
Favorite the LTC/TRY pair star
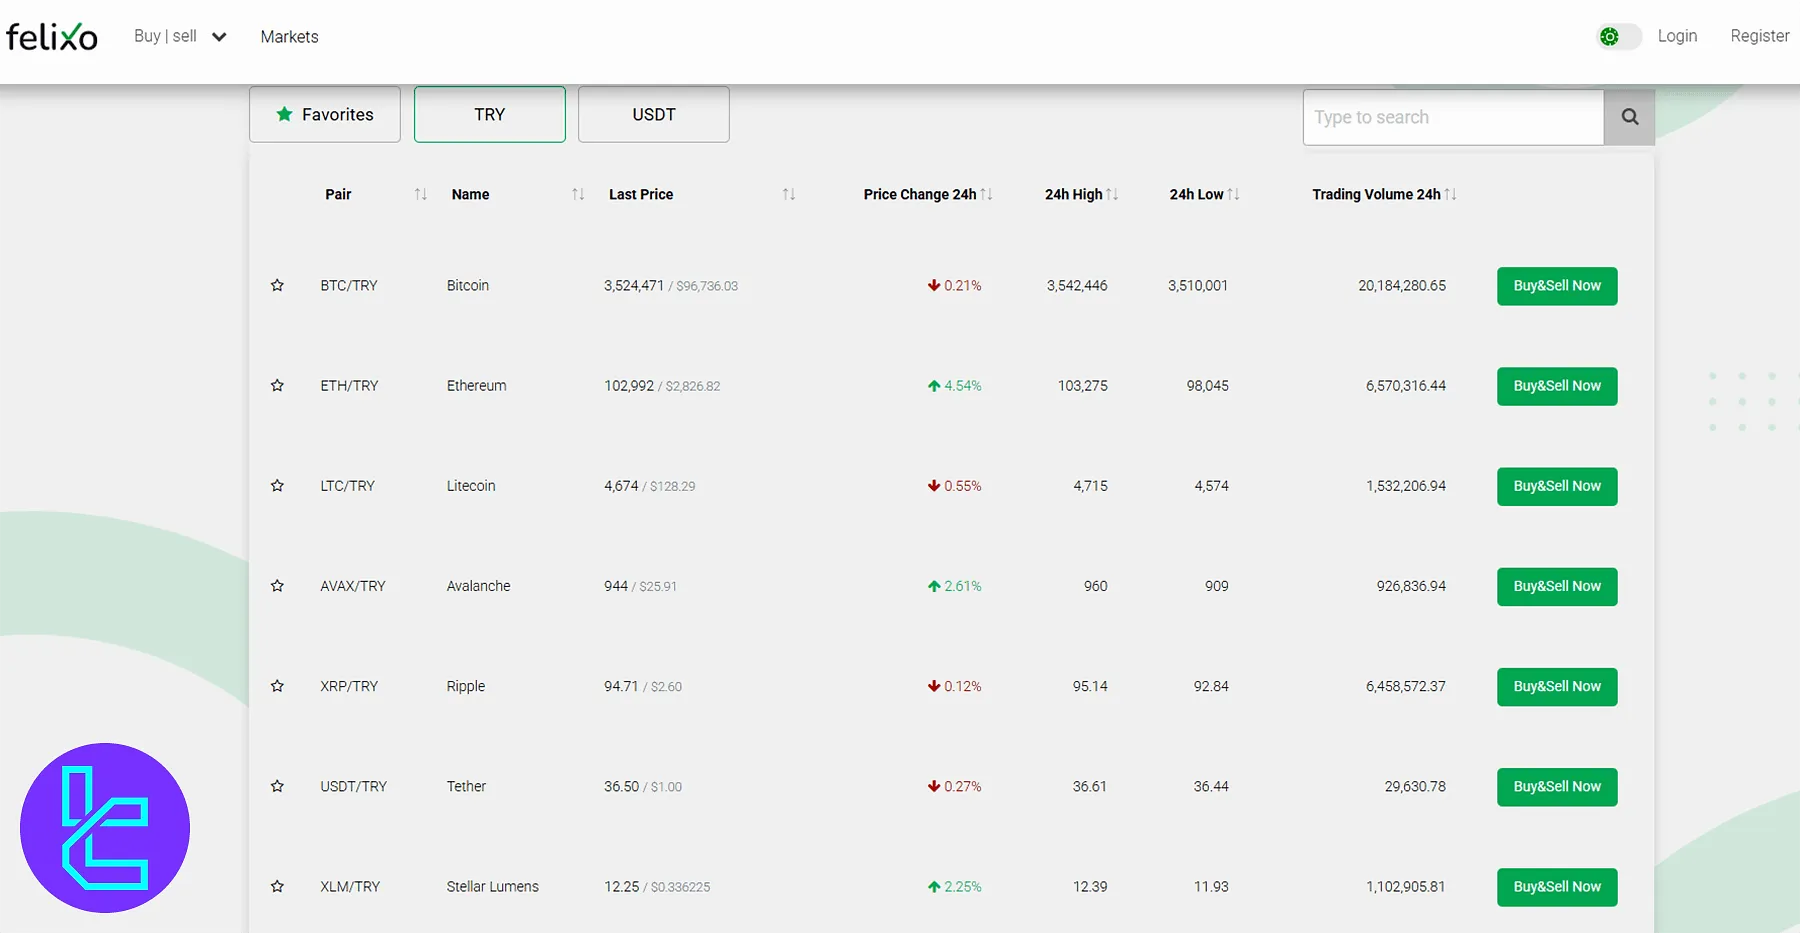point(277,486)
